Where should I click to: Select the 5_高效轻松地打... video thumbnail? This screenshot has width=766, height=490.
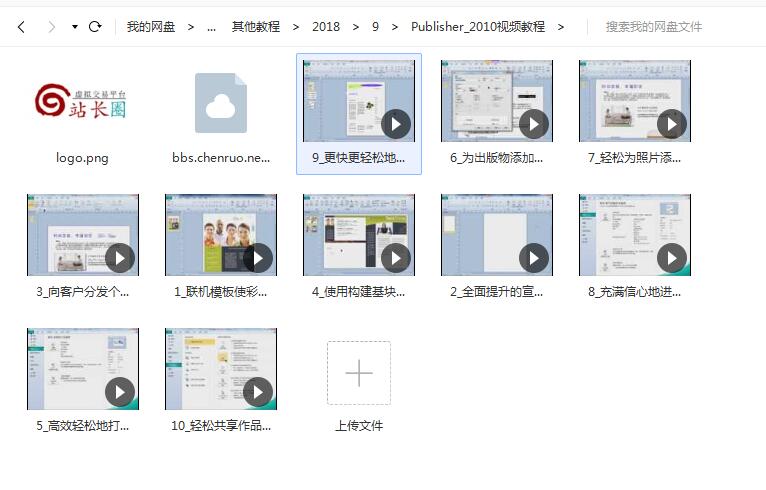83,369
